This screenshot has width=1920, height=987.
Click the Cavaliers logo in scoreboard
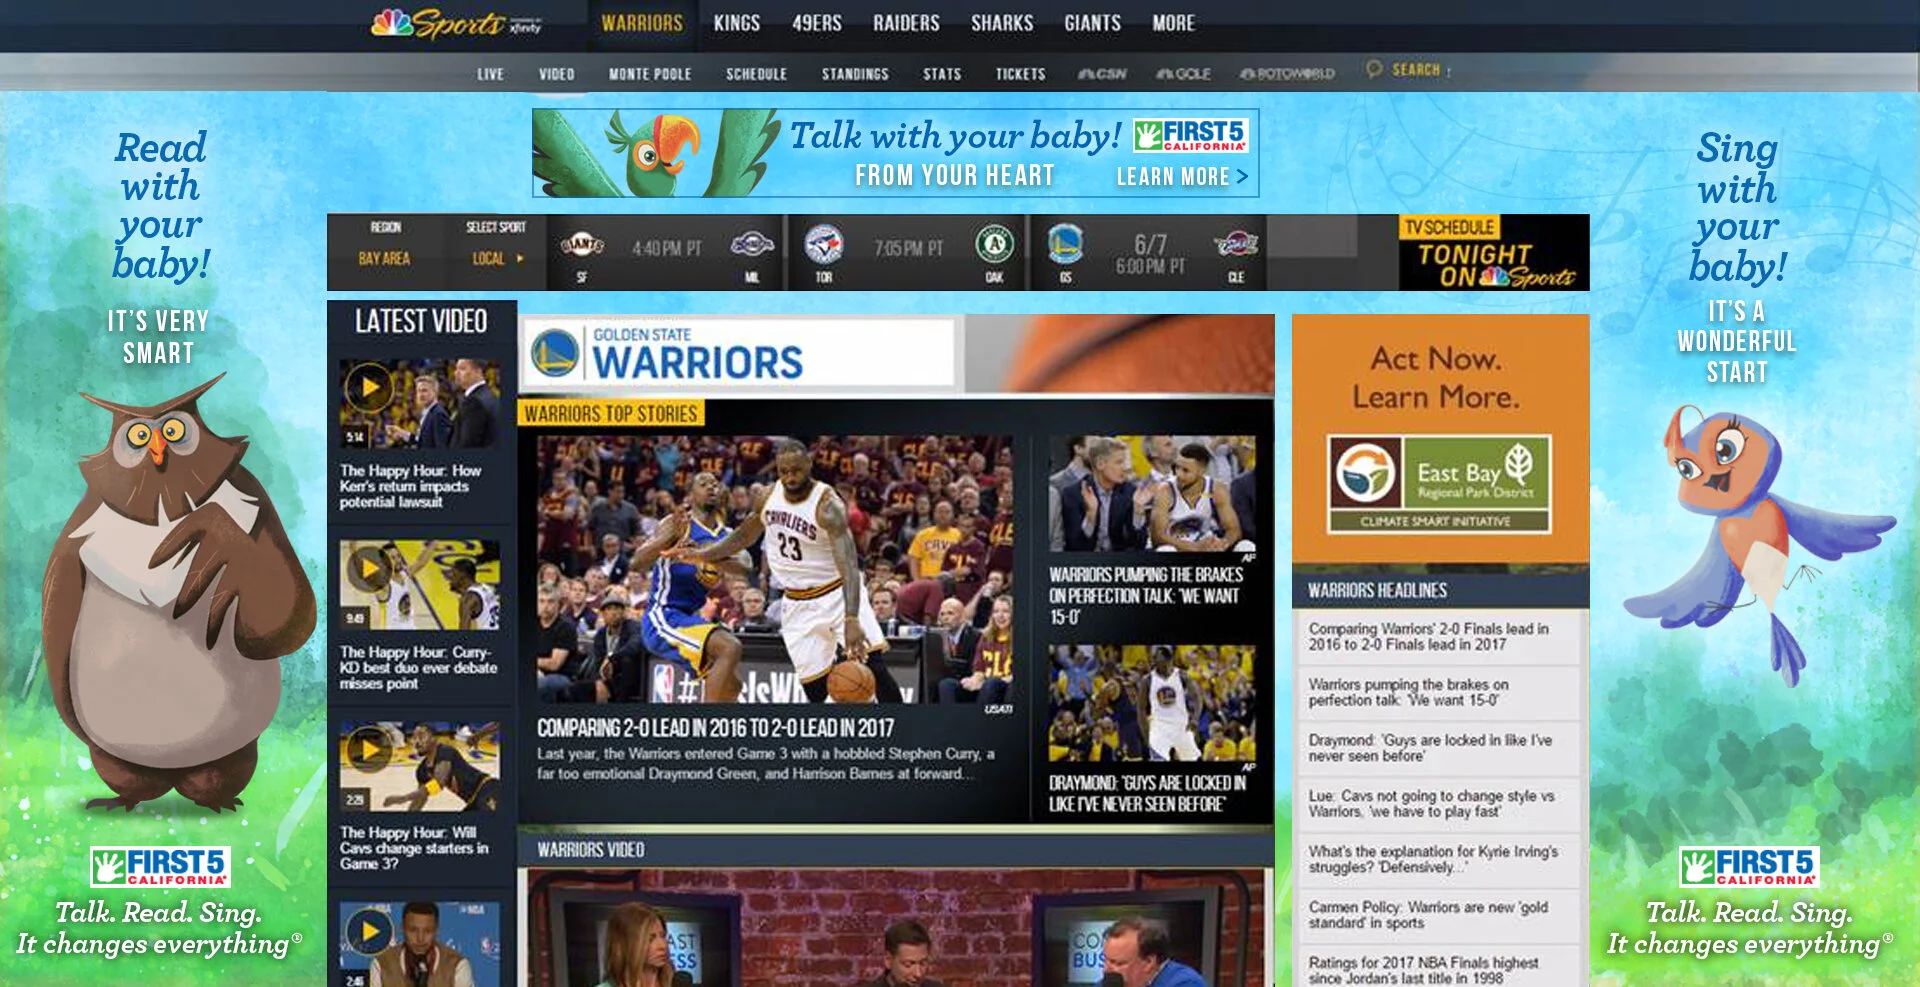click(x=1236, y=243)
